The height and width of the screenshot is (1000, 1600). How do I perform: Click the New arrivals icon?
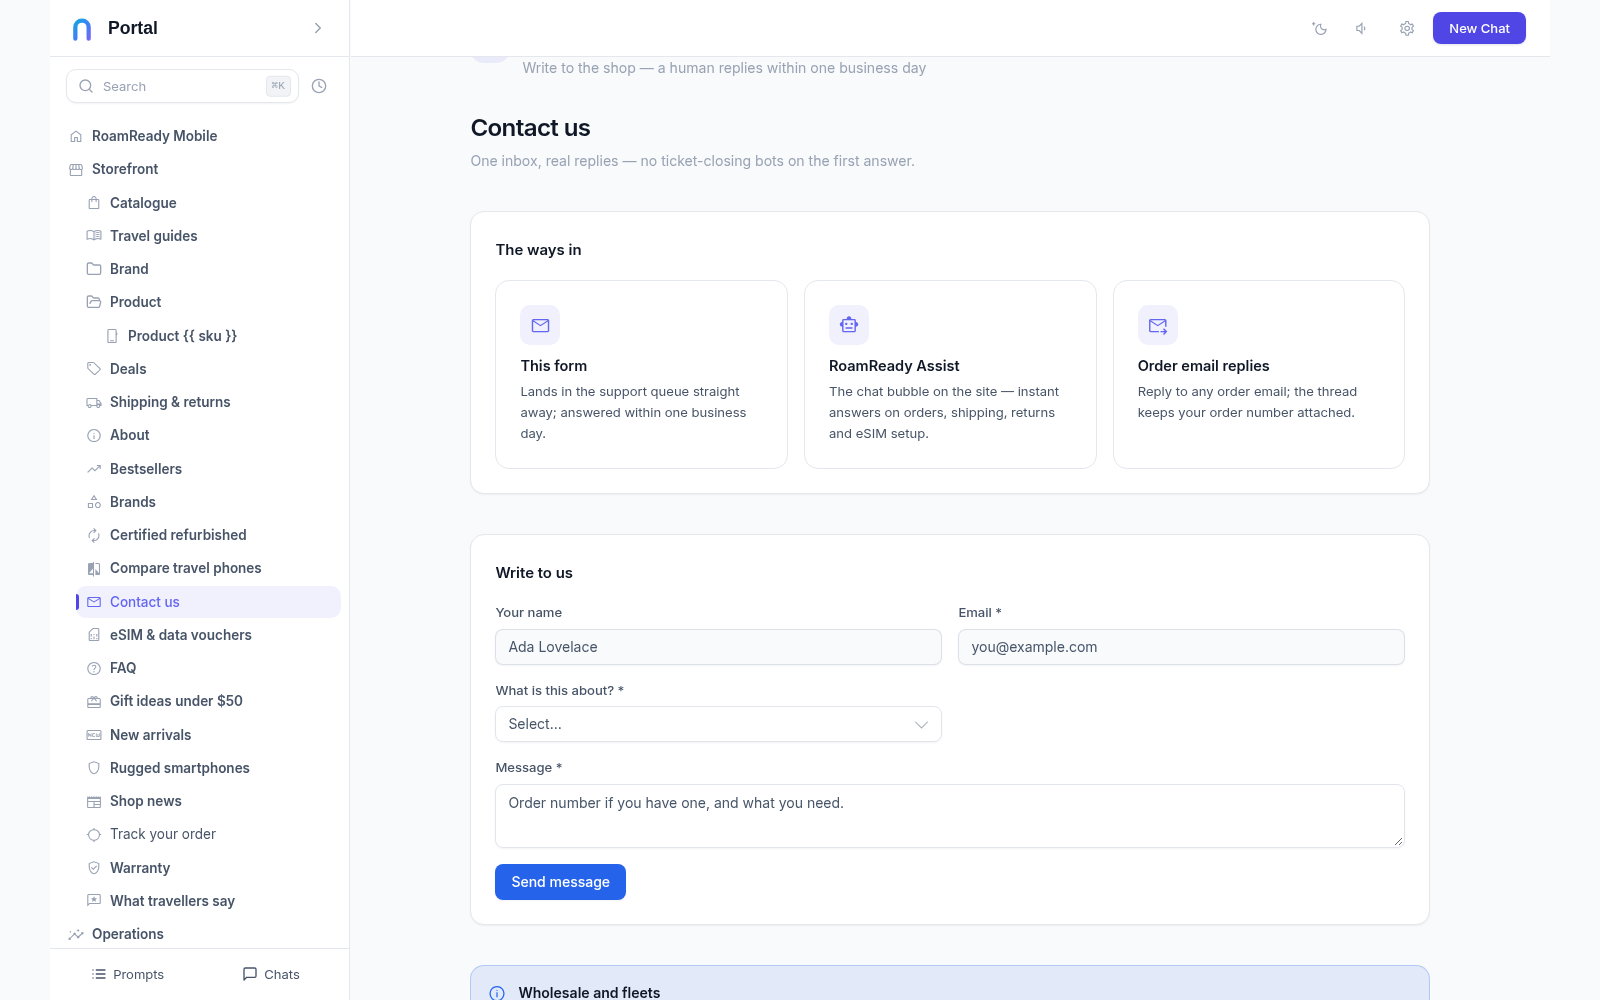pos(94,735)
